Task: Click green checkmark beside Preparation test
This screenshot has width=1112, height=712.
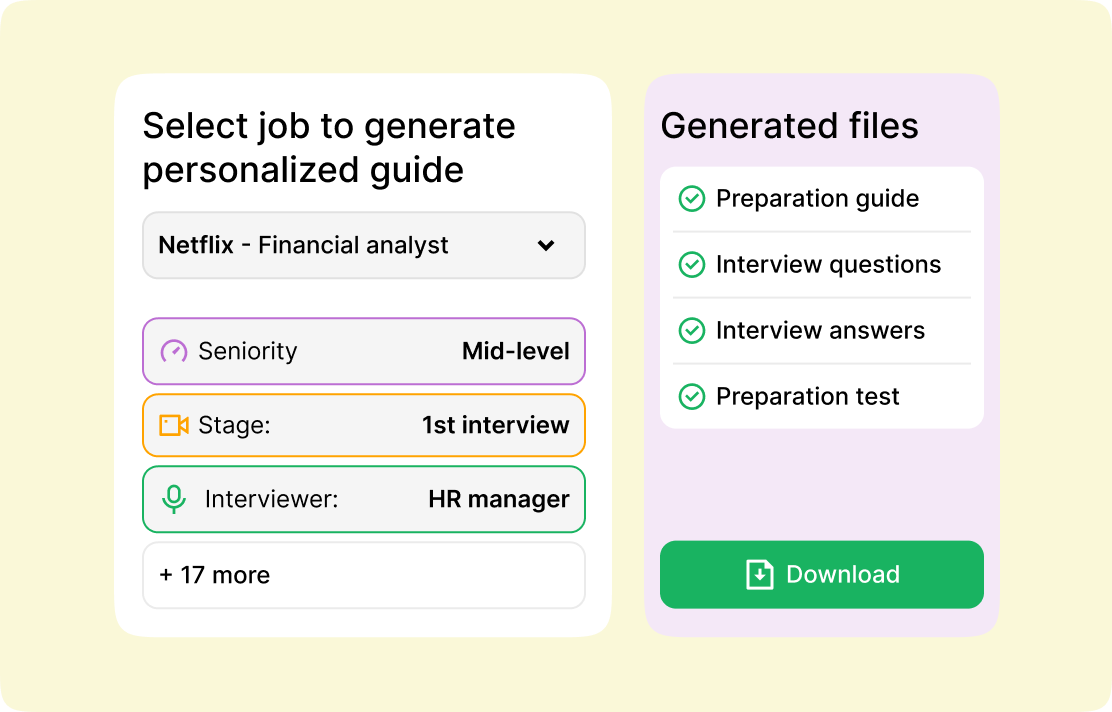Action: [x=691, y=396]
